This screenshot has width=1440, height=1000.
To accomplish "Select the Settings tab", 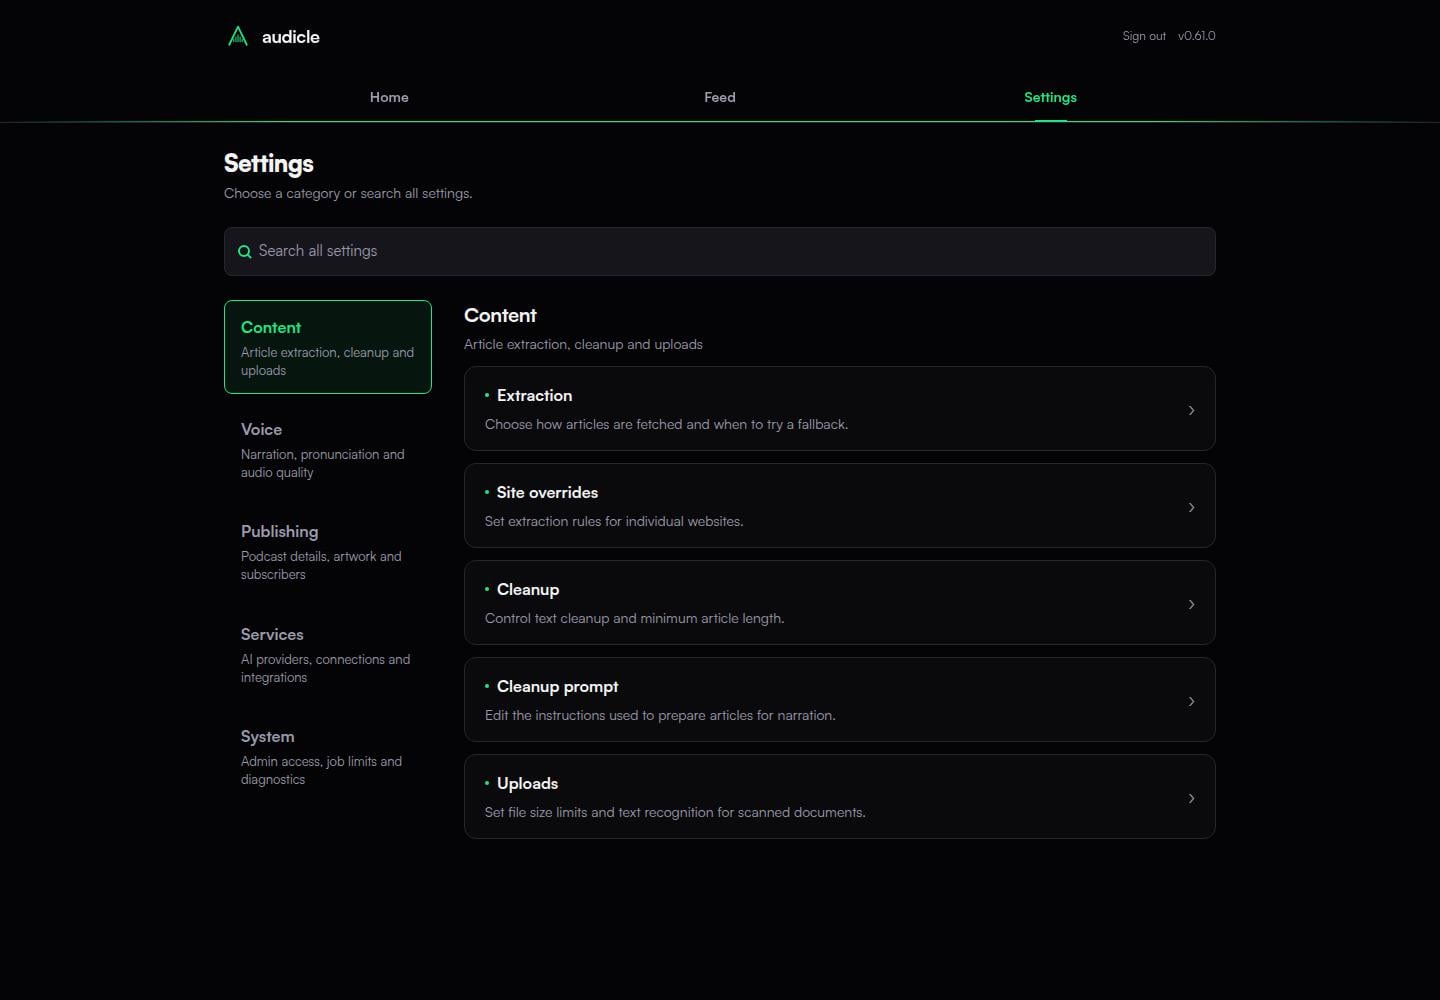I will pyautogui.click(x=1050, y=97).
